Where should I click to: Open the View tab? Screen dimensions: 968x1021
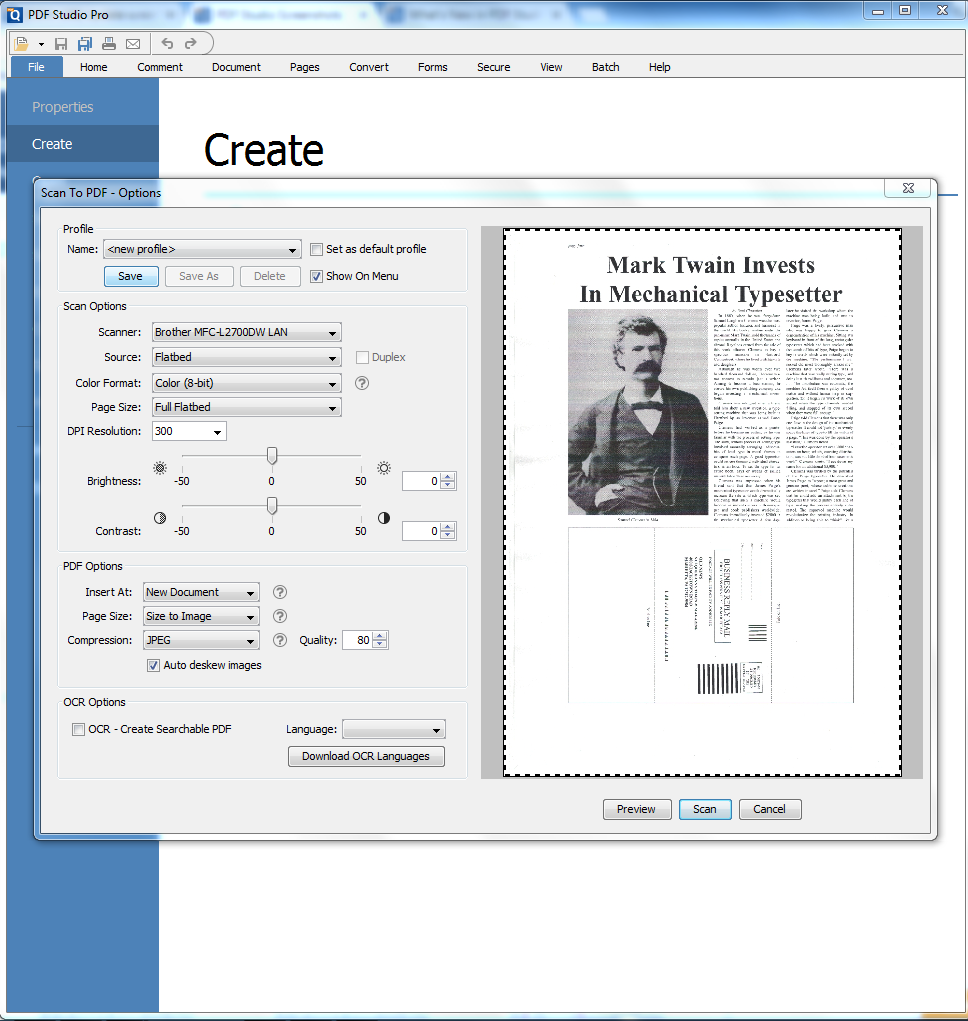coord(551,67)
